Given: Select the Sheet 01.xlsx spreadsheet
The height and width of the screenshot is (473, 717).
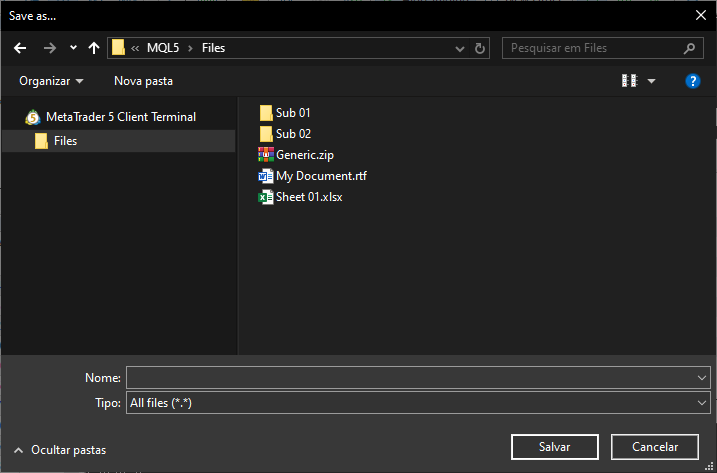Looking at the screenshot, I should coord(309,197).
